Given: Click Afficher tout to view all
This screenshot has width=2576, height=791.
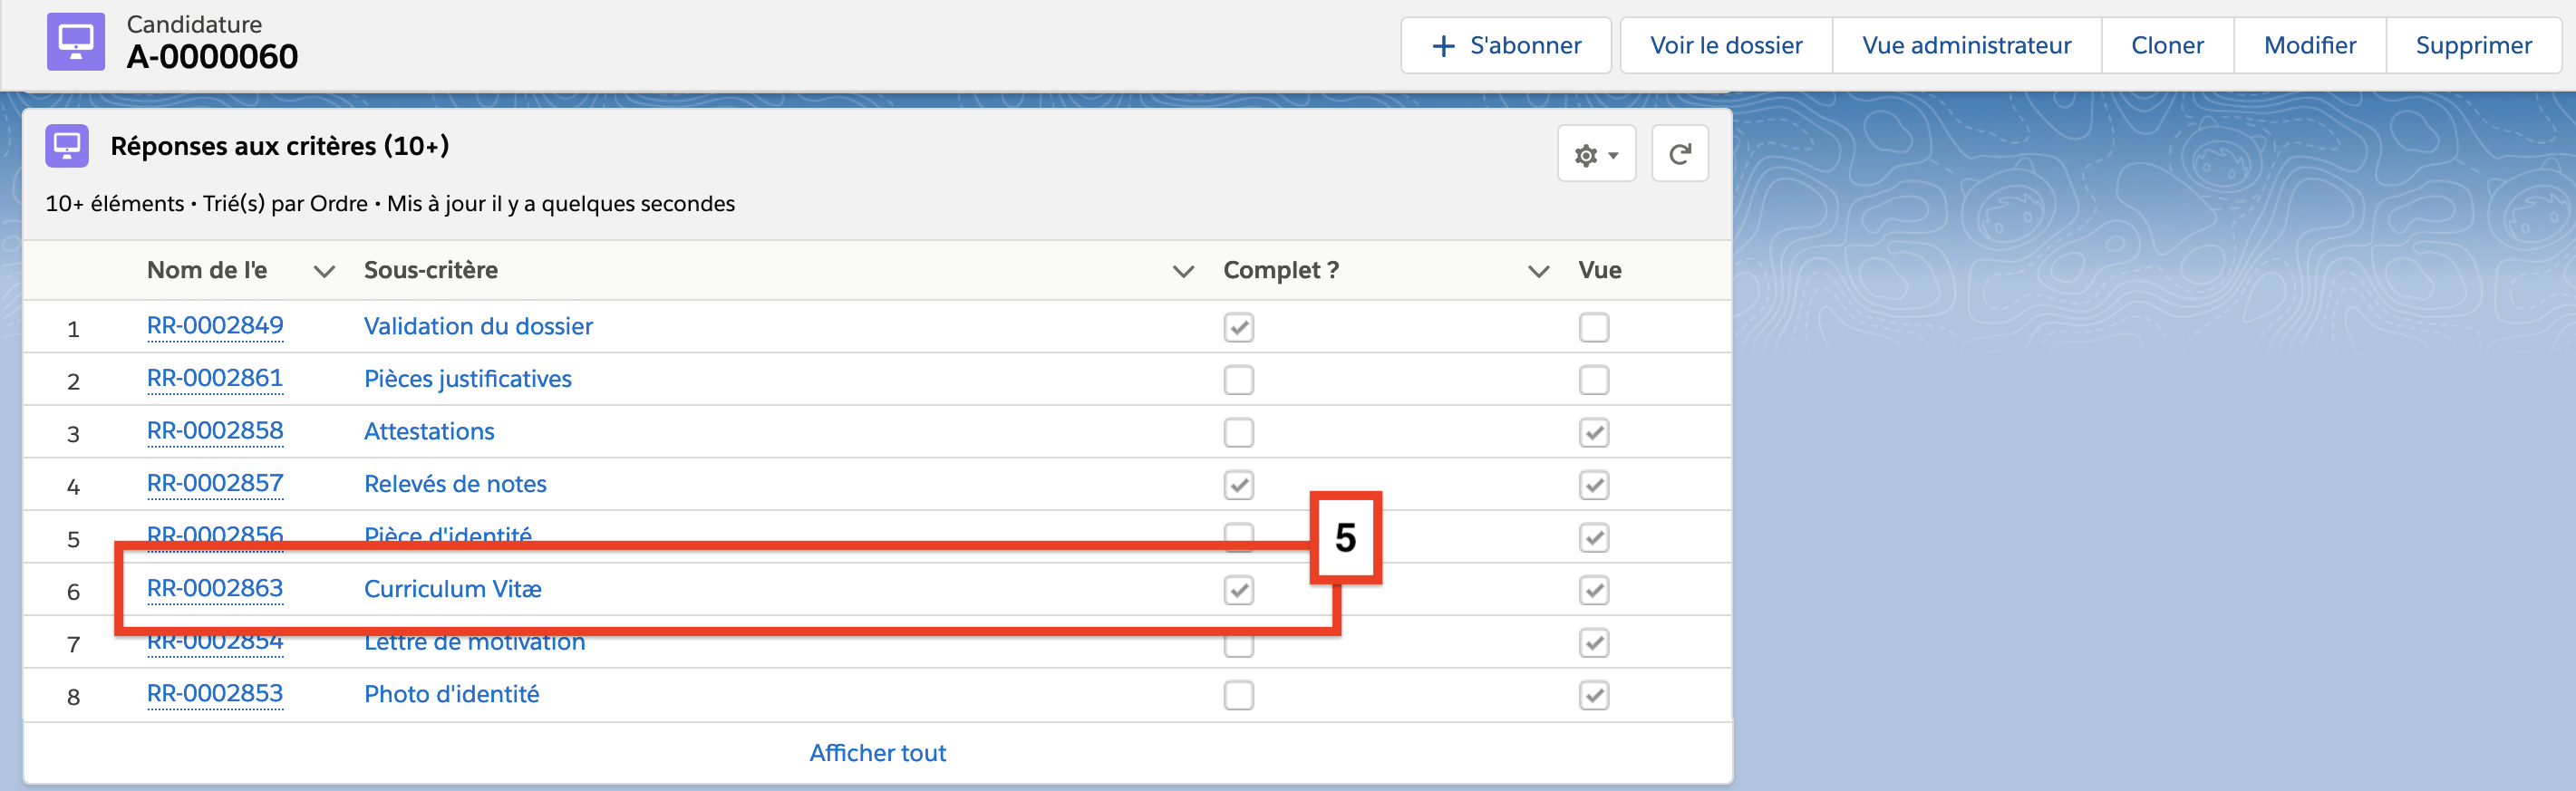Looking at the screenshot, I should pyautogui.click(x=877, y=753).
